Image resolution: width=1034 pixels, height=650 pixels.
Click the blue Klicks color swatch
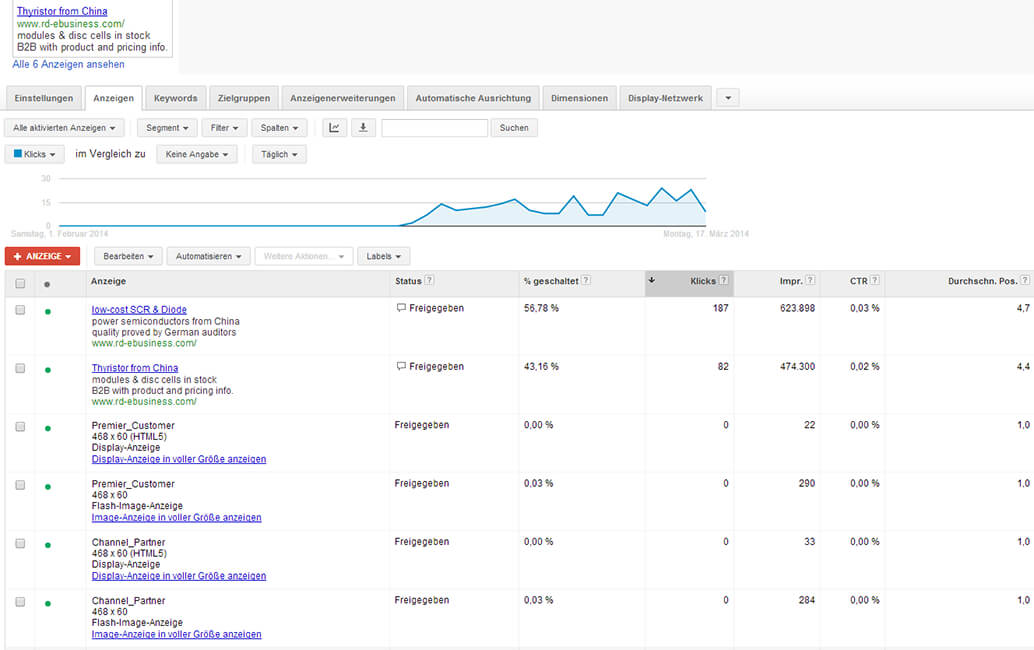click(x=18, y=154)
